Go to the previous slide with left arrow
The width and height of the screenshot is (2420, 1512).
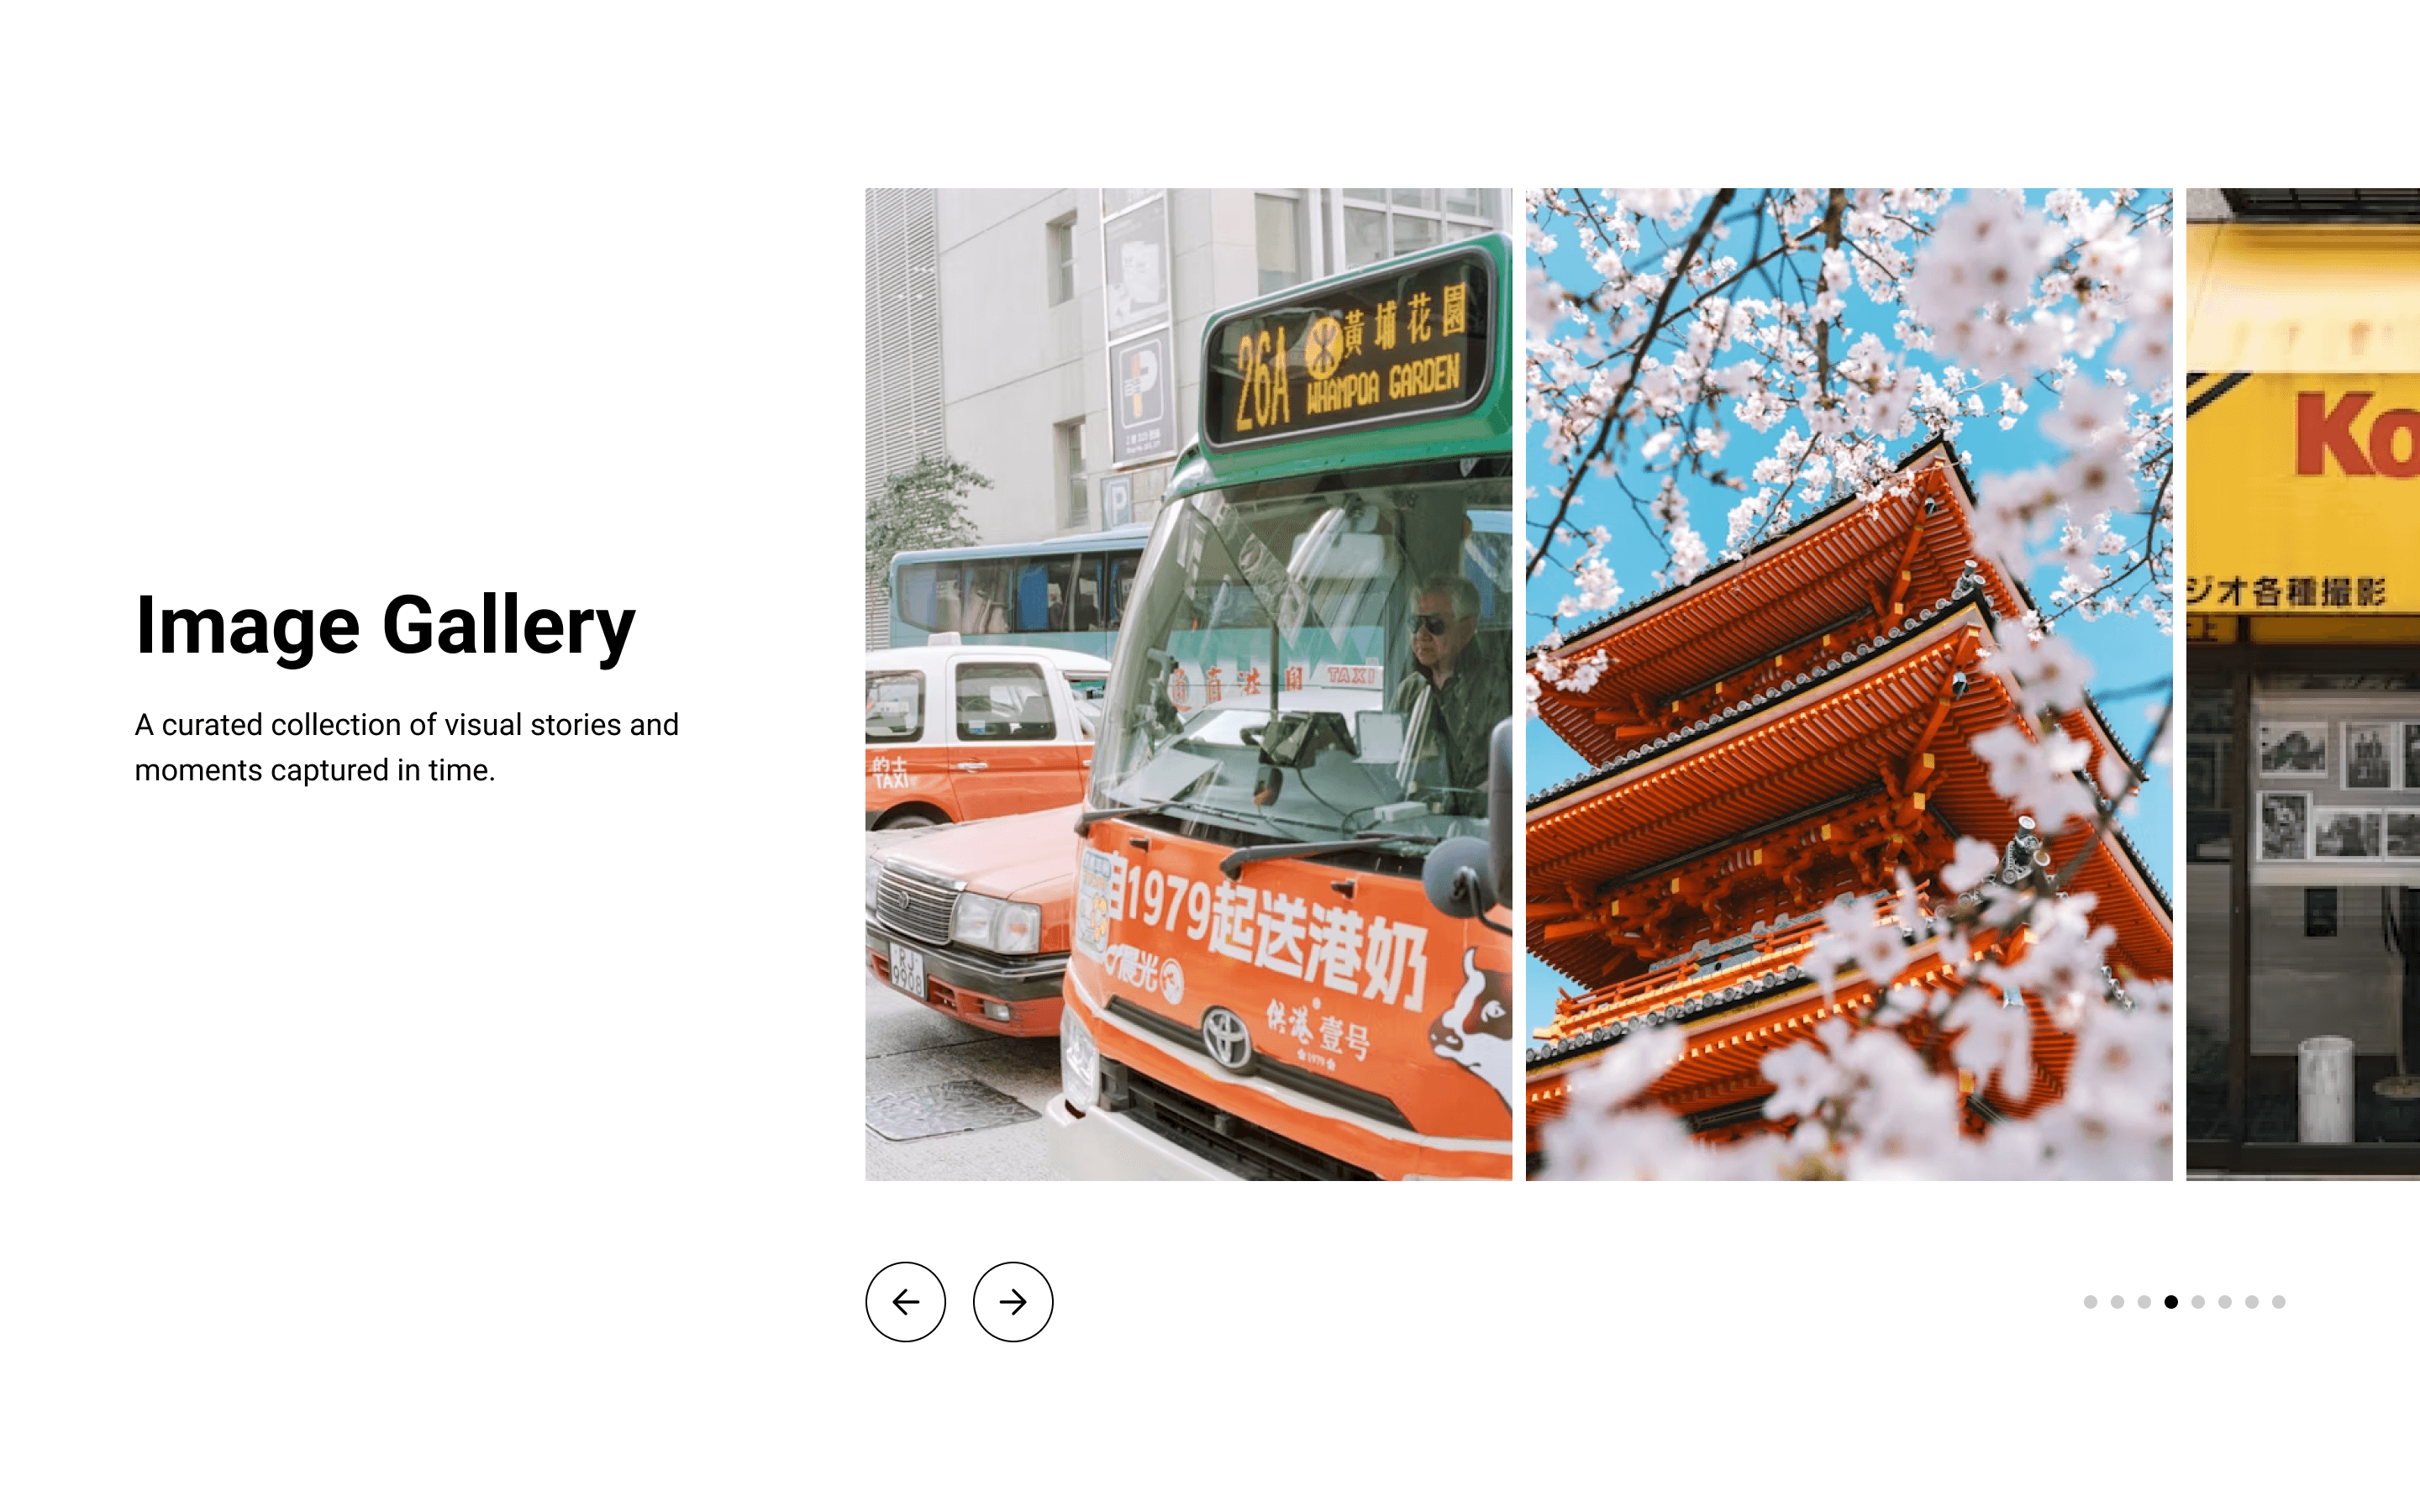(905, 1301)
